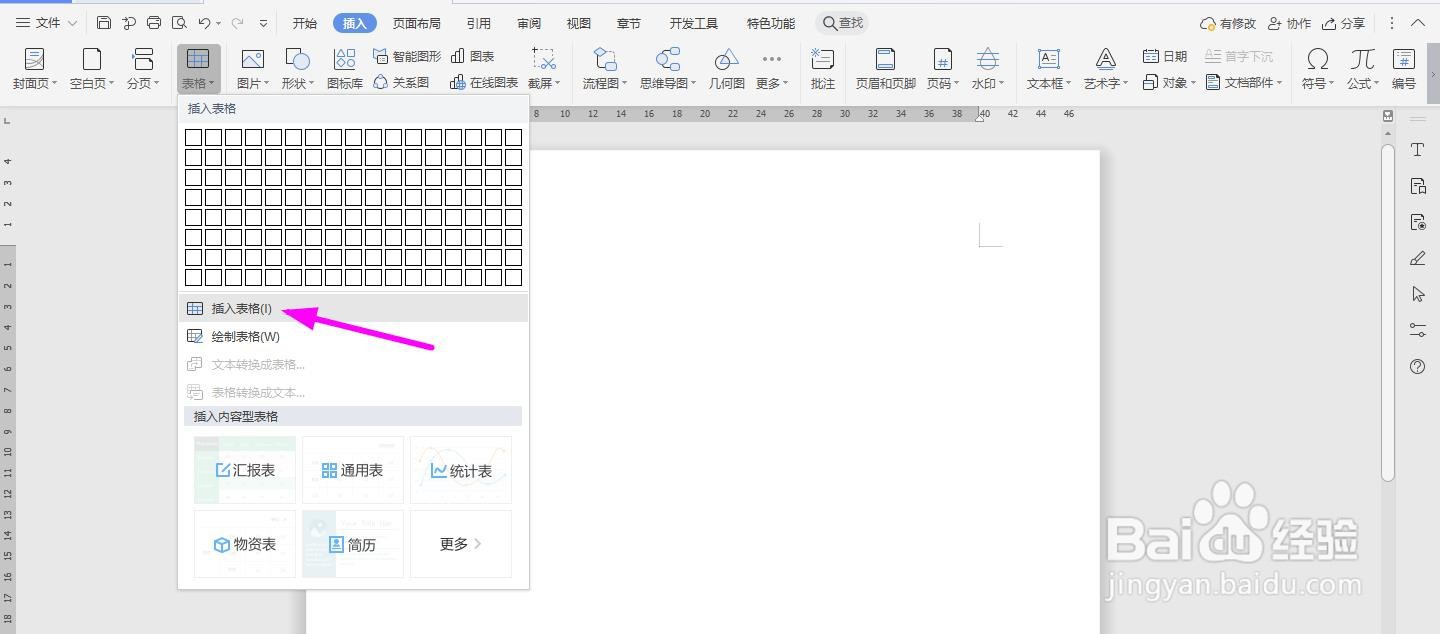
Task: Open the 形状 shapes tool
Action: tap(298, 69)
